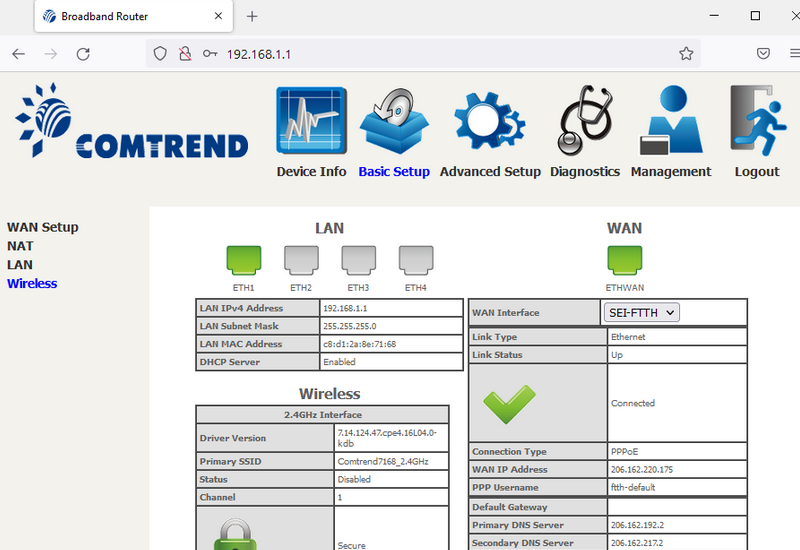
Task: Click Primary SSID Comtrend7168_2.4GHz
Action: click(383, 461)
